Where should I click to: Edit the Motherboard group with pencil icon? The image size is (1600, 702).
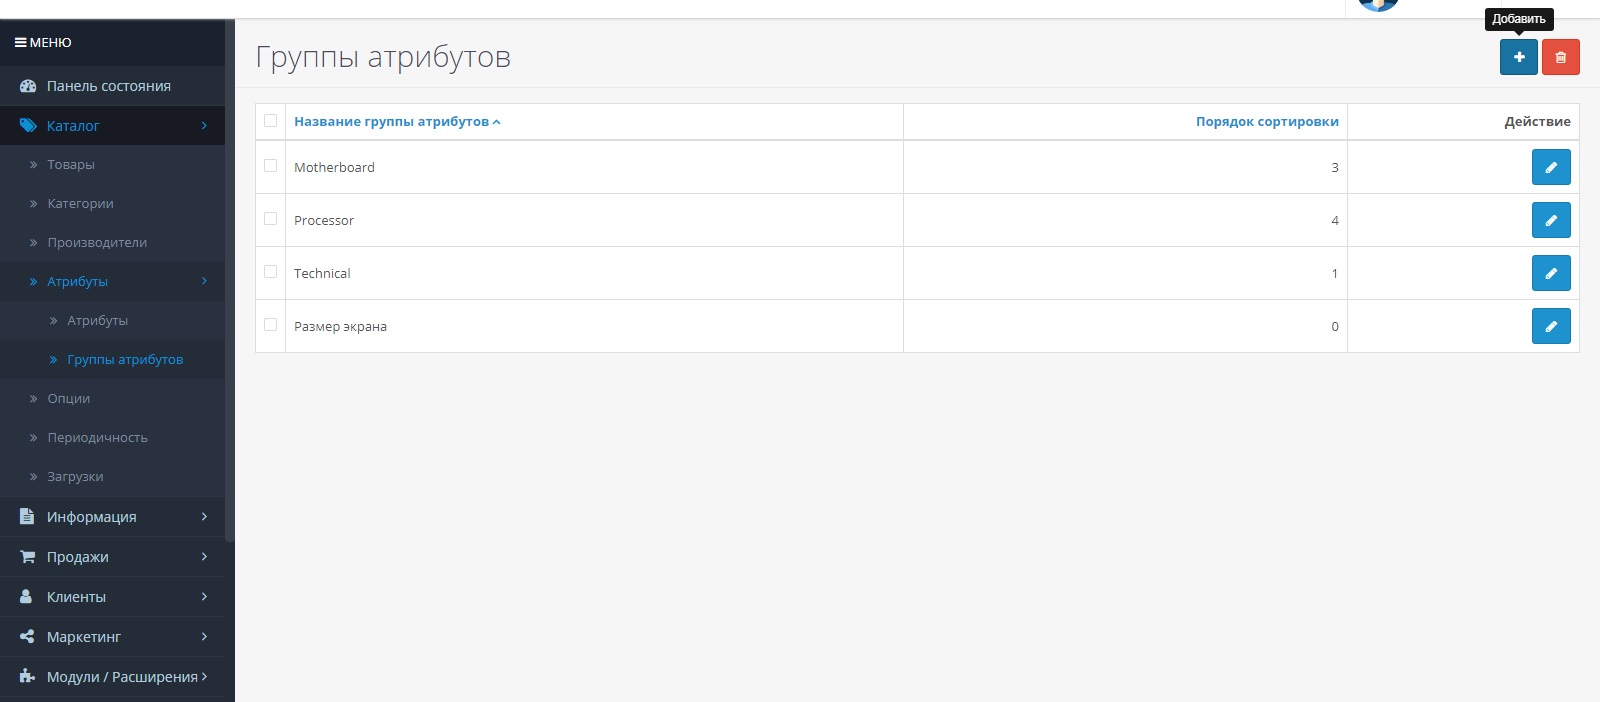(x=1550, y=167)
